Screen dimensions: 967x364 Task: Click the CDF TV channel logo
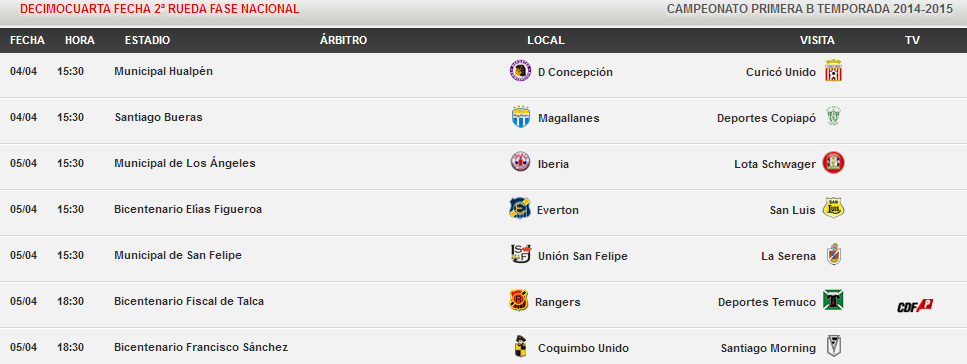pyautogui.click(x=915, y=305)
